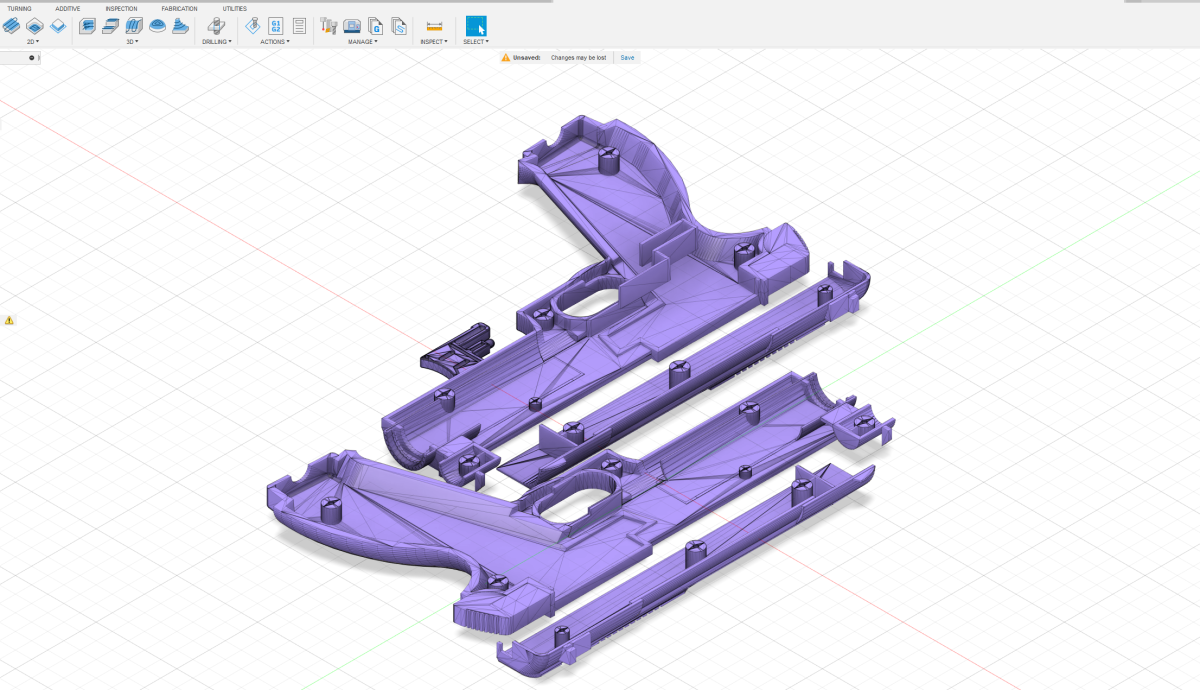Activate the Measure ruler icon

pos(434,26)
